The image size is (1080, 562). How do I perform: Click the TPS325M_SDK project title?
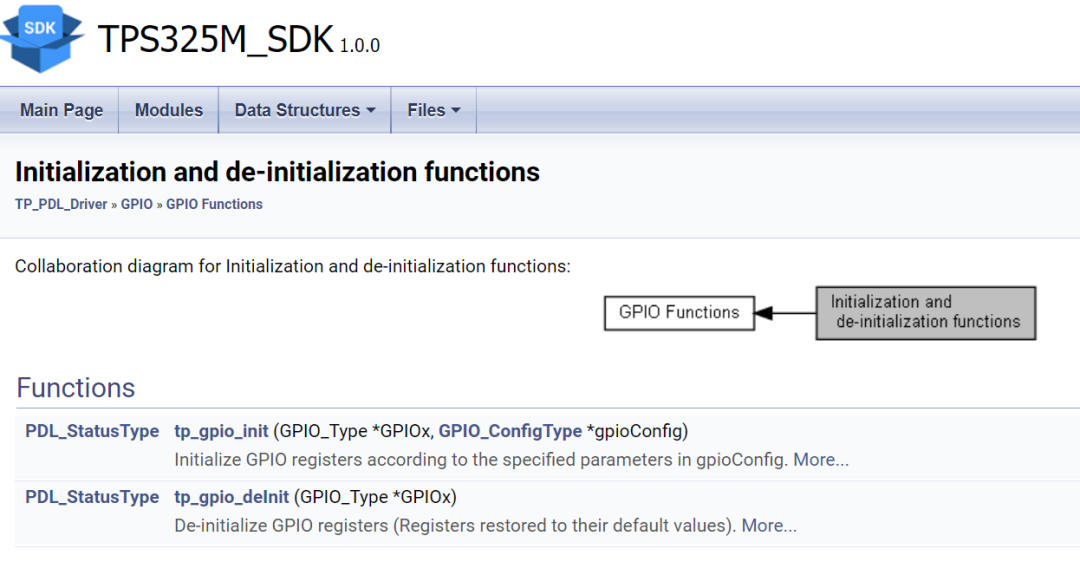pyautogui.click(x=215, y=39)
